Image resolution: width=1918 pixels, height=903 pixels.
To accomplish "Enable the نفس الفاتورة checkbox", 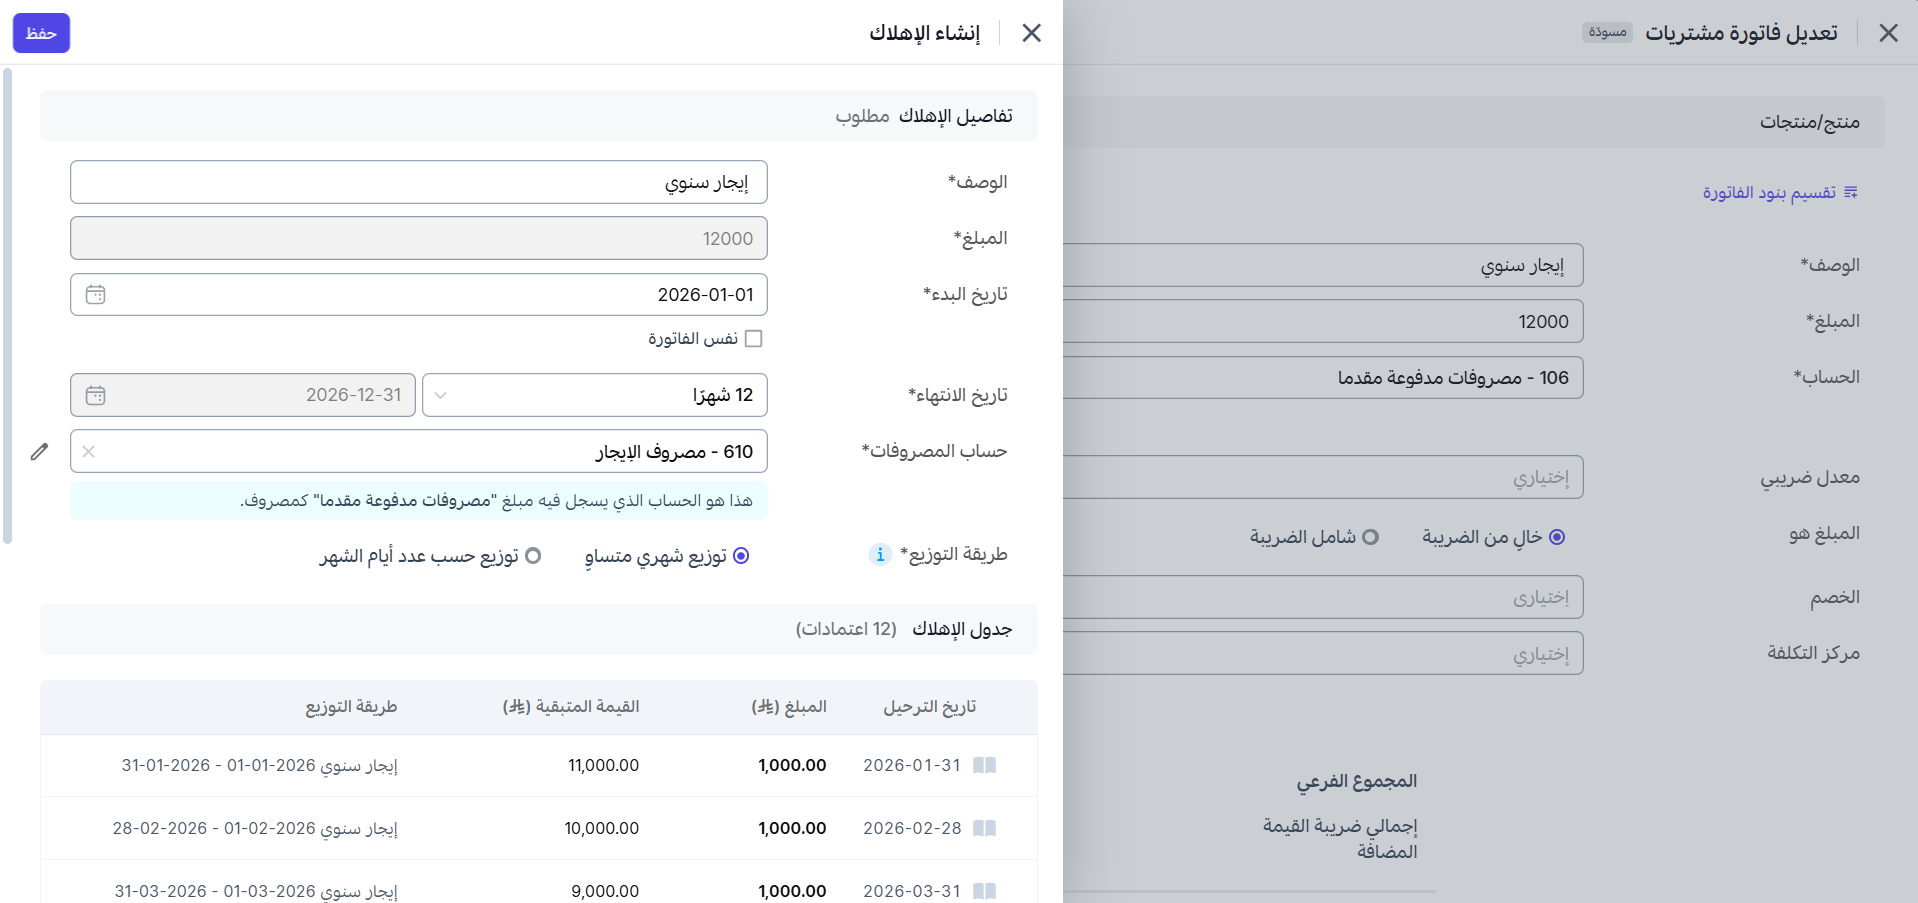I will coord(754,339).
